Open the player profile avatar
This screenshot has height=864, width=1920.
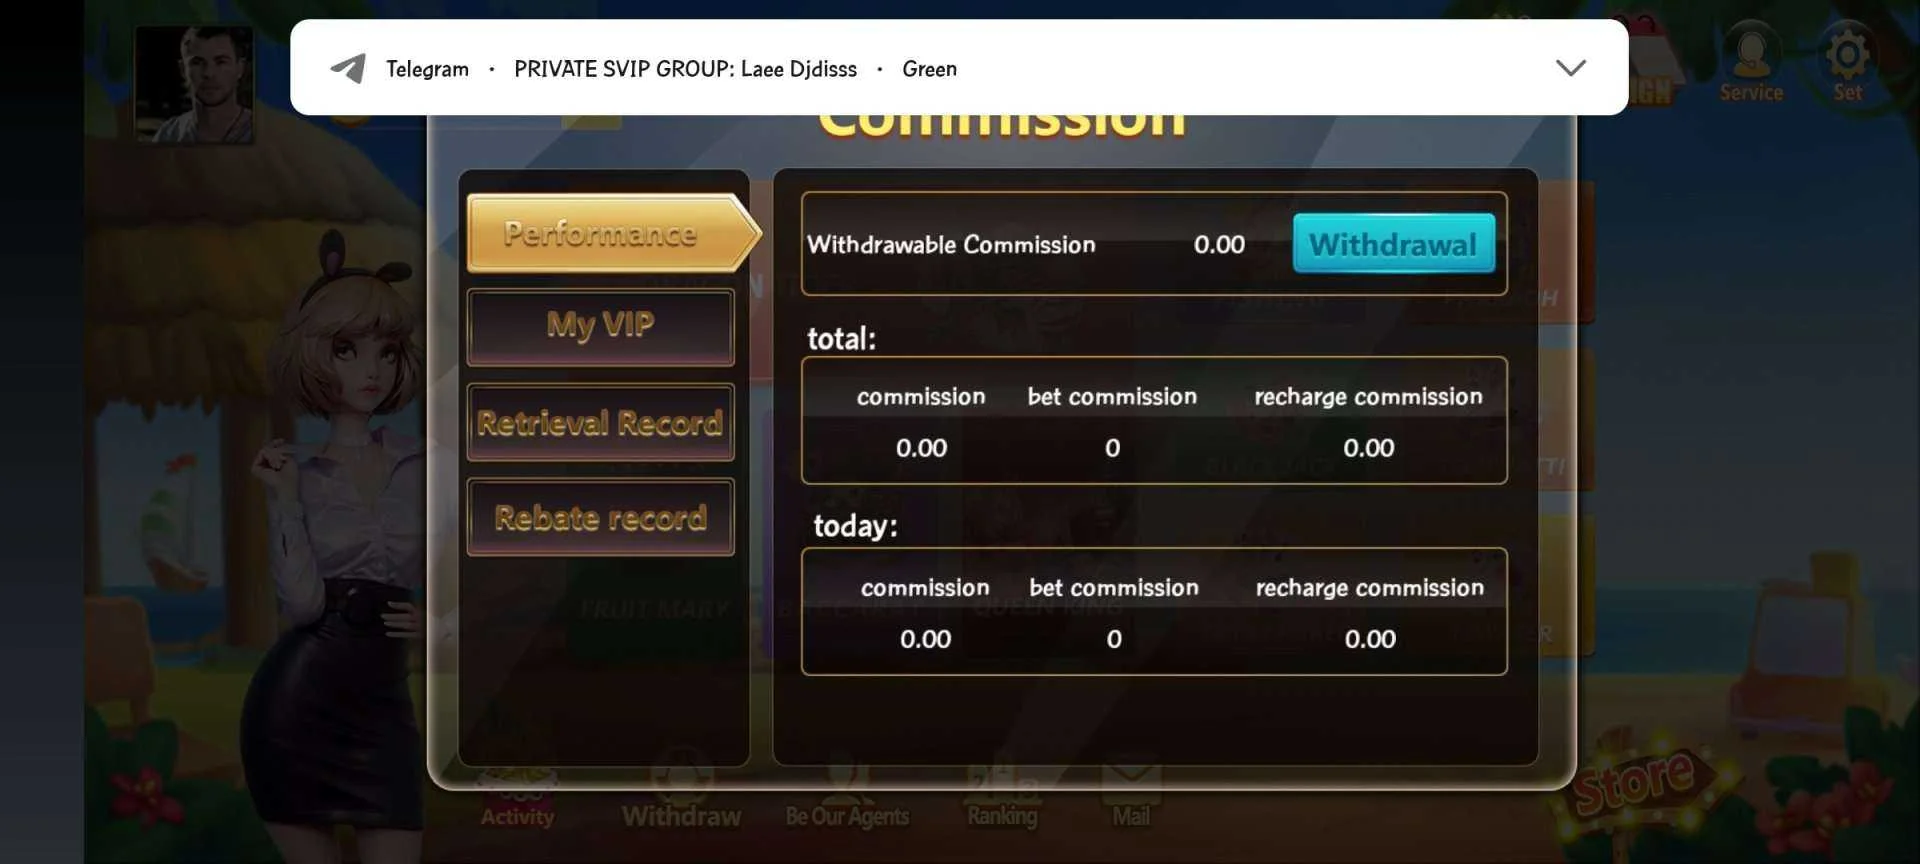coord(194,84)
